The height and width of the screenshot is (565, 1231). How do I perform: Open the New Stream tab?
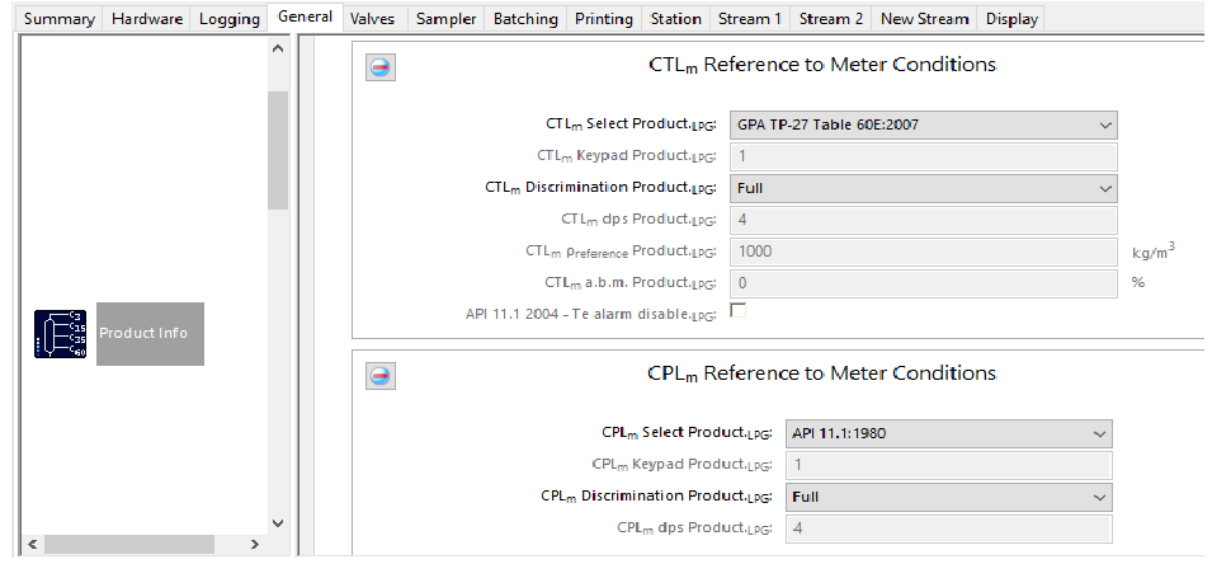(925, 18)
